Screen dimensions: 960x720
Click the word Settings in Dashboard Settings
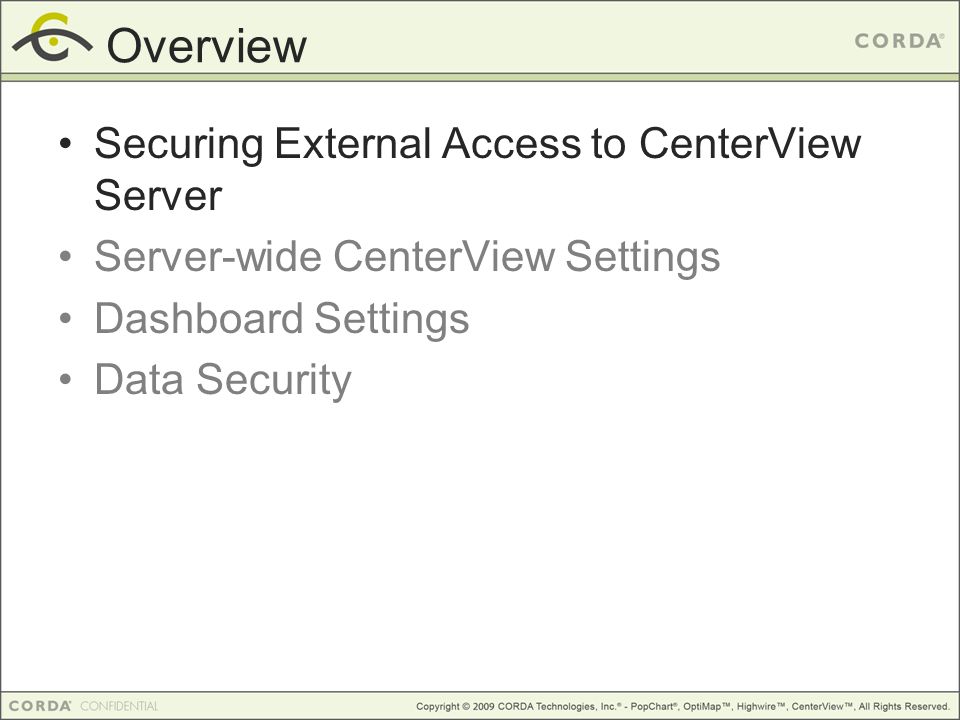[392, 319]
